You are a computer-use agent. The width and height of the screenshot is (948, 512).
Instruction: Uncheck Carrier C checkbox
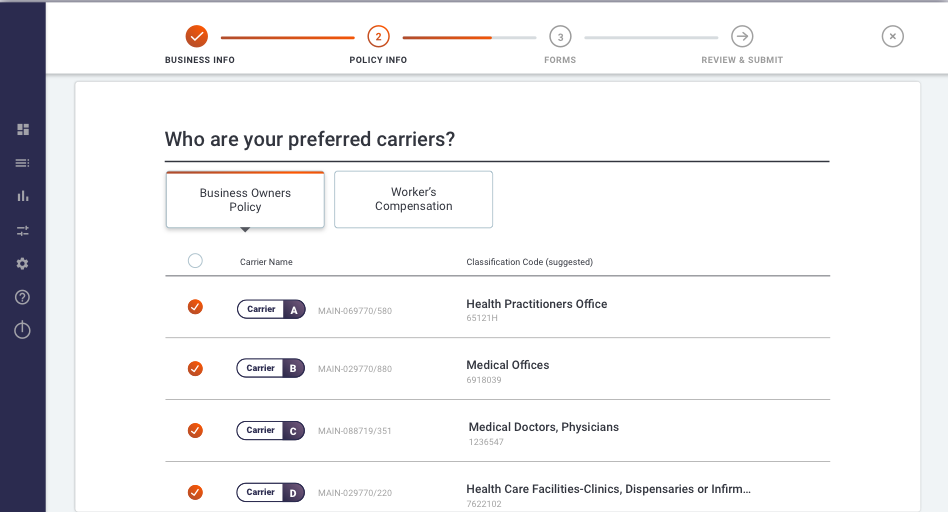click(195, 430)
